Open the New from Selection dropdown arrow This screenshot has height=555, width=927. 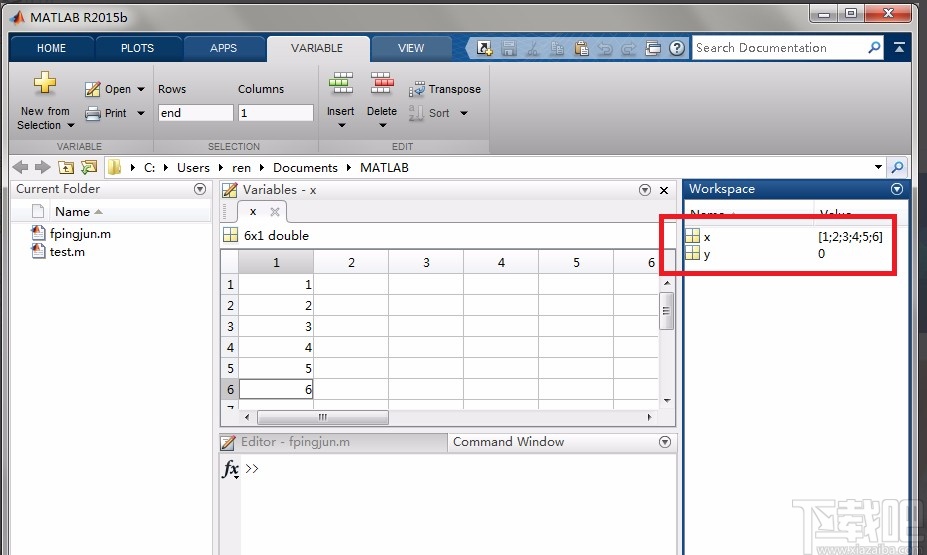click(71, 125)
